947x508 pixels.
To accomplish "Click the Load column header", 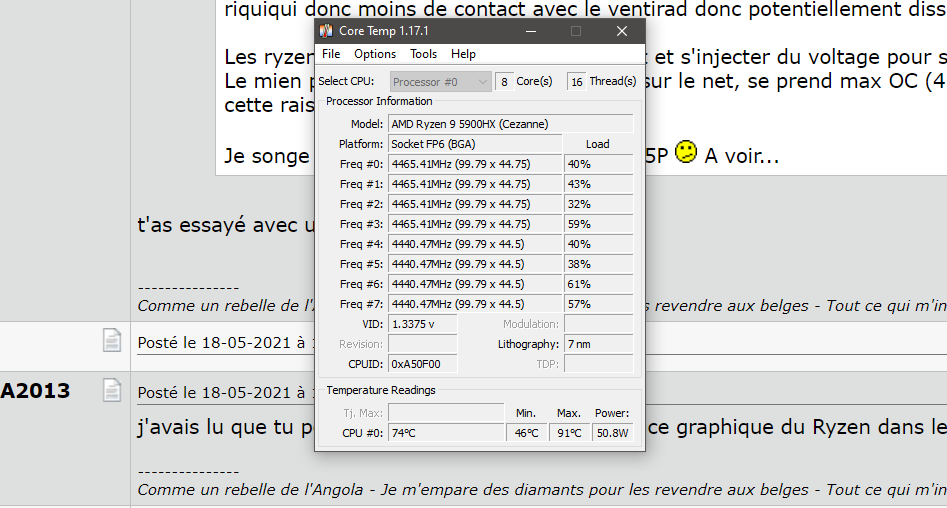I will 597,144.
